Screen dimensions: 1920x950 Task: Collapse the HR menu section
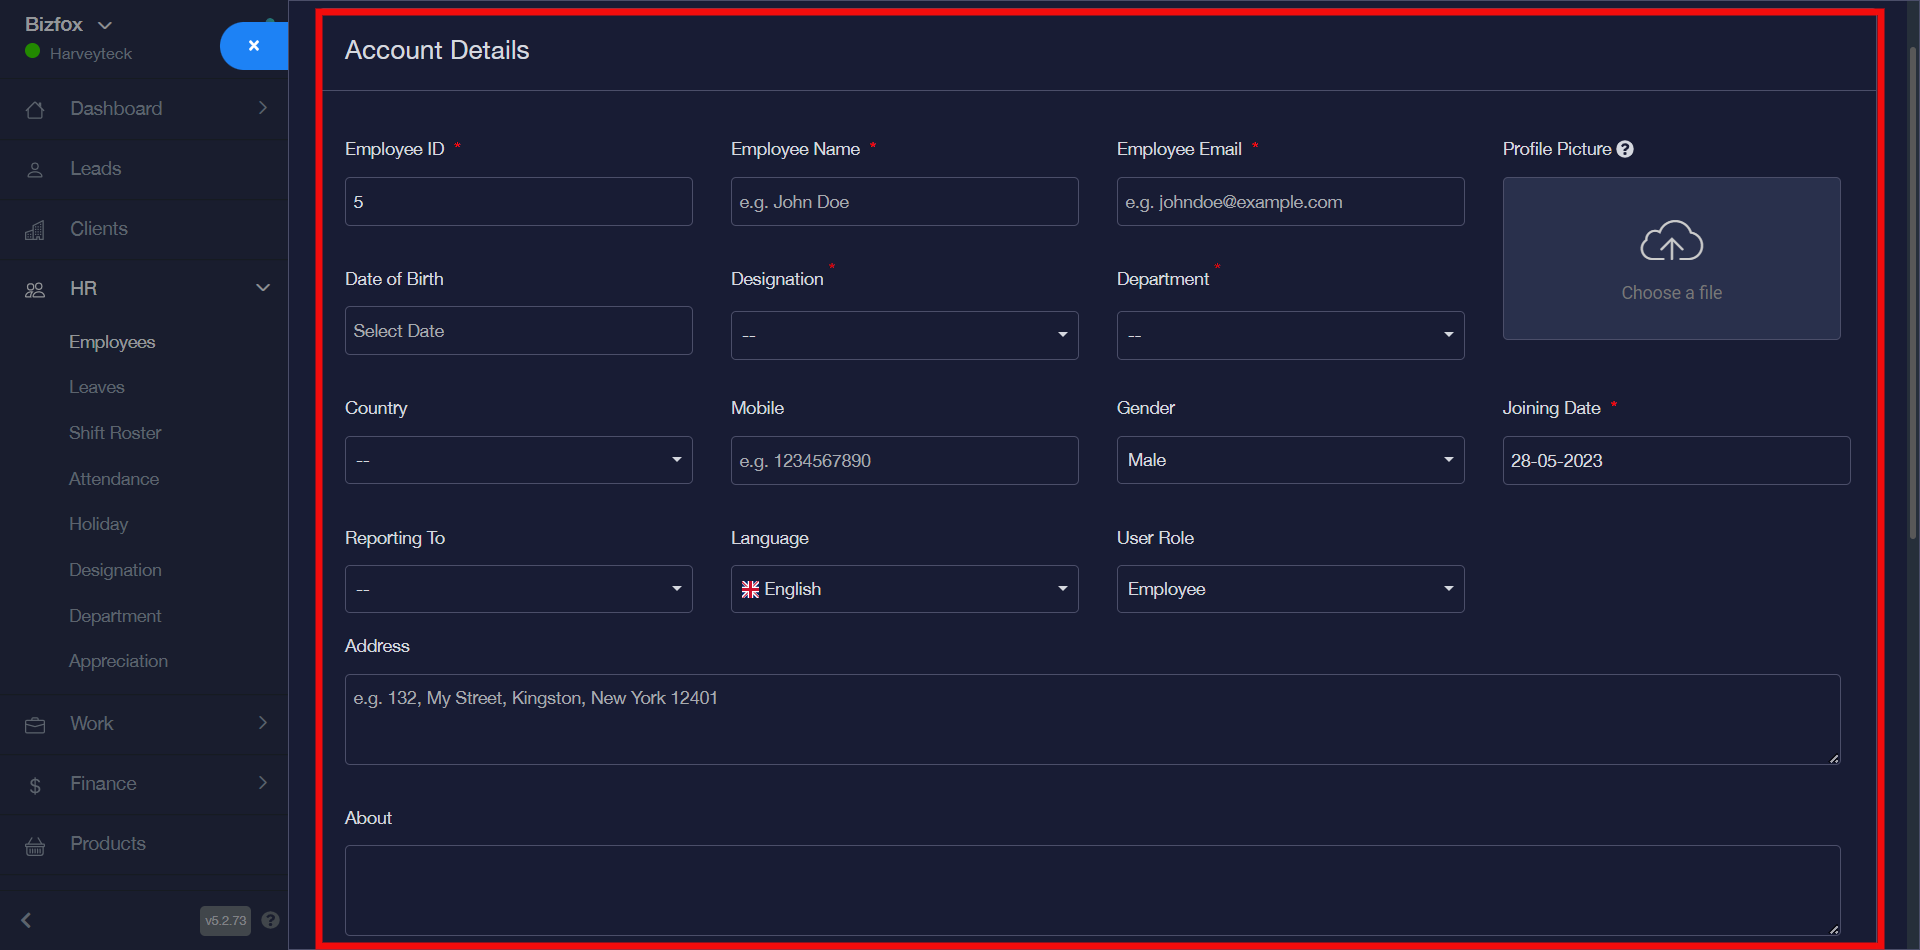(x=263, y=288)
